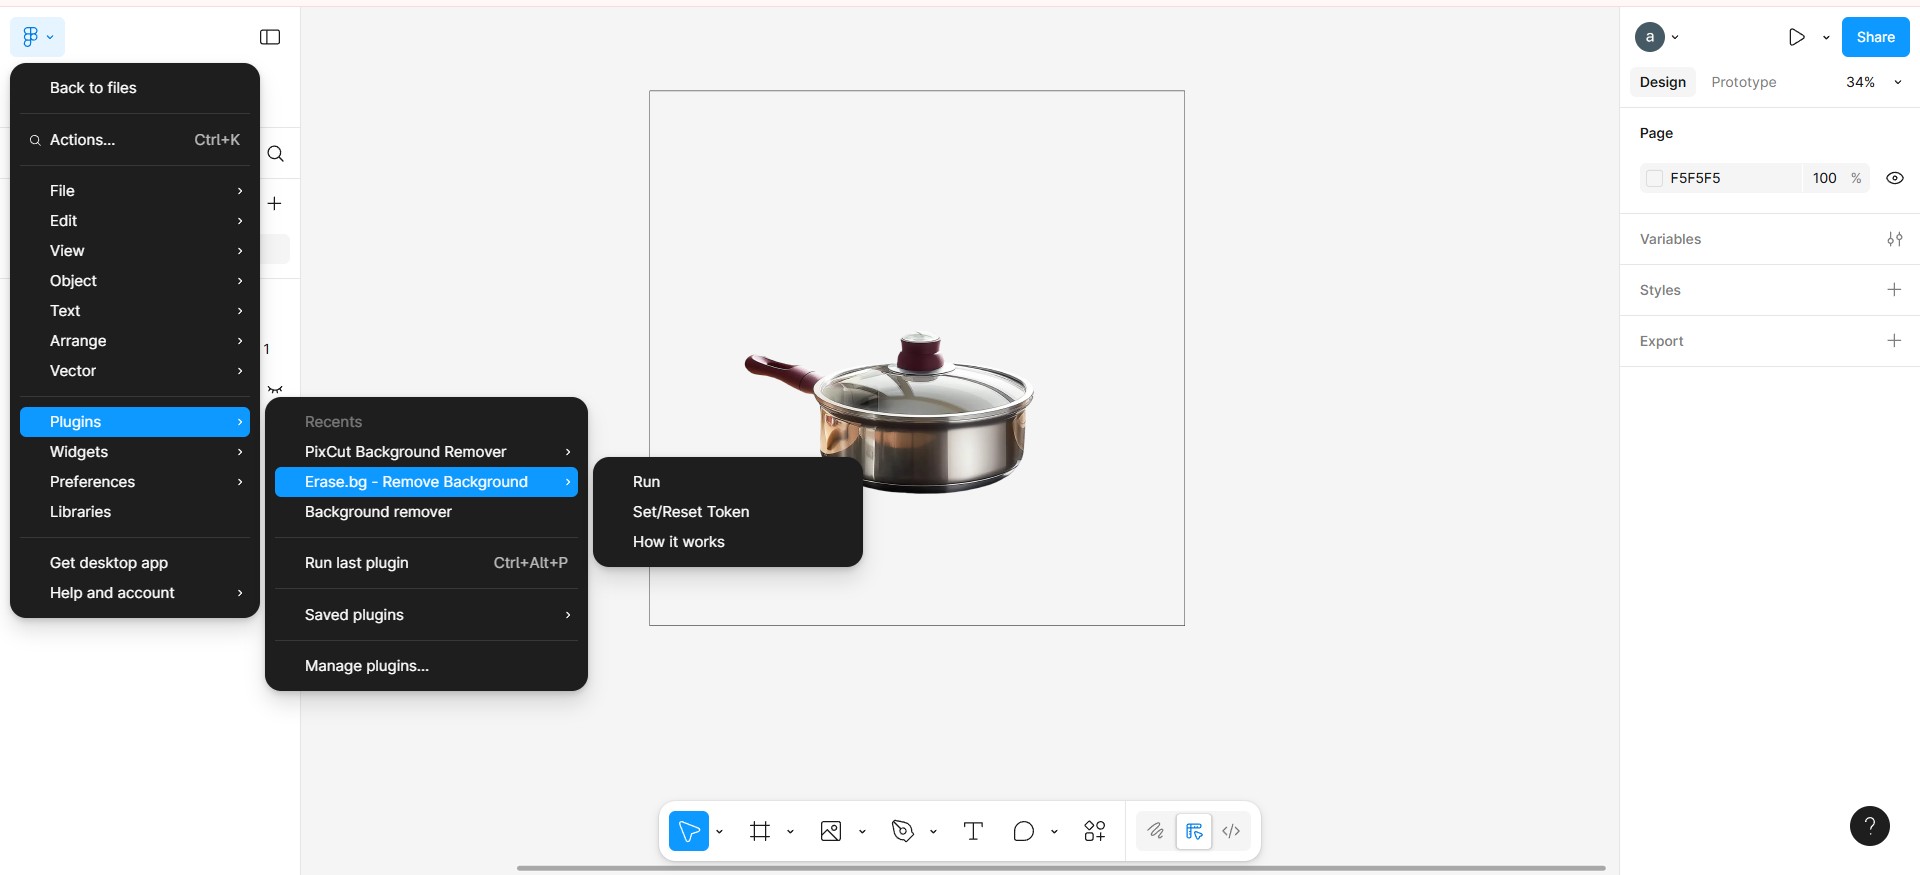Open the Actions resources tool

[1095, 831]
